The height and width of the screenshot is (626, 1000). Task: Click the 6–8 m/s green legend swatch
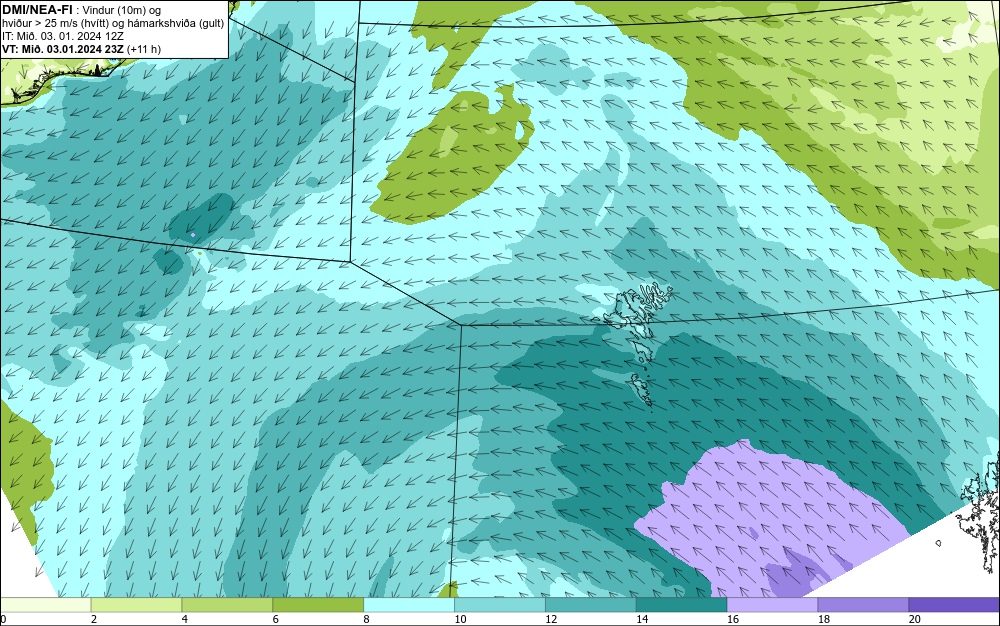click(x=318, y=605)
